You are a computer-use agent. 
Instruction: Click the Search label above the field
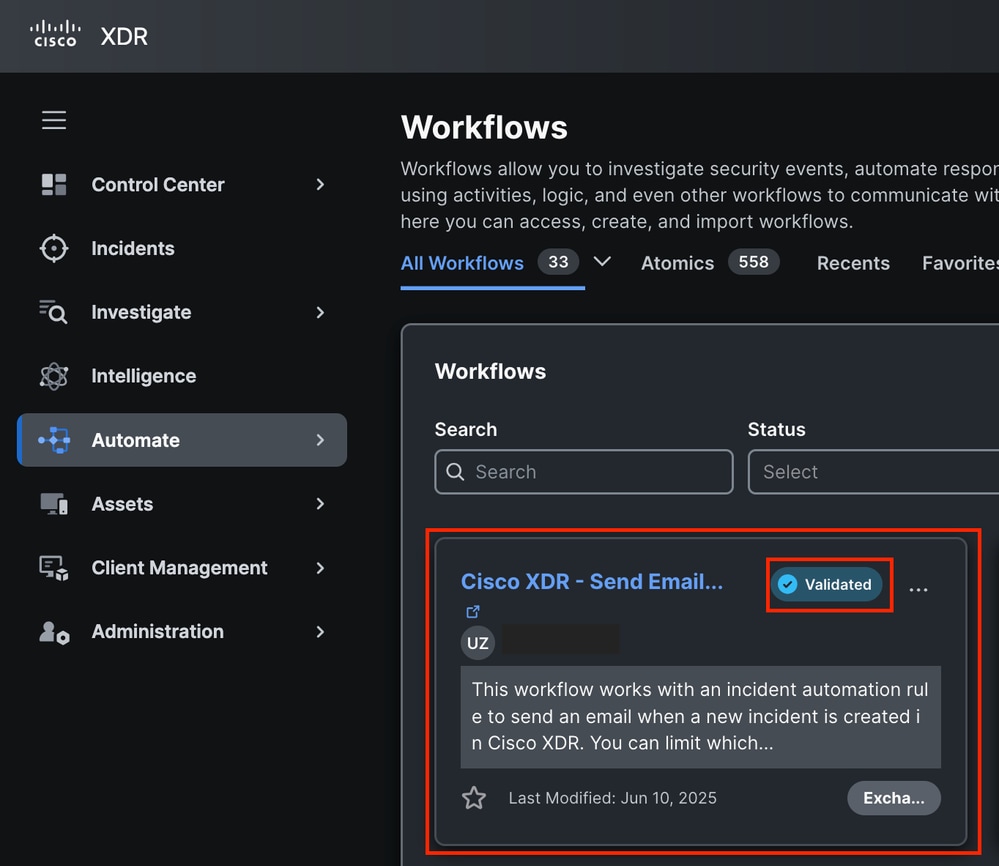(466, 429)
